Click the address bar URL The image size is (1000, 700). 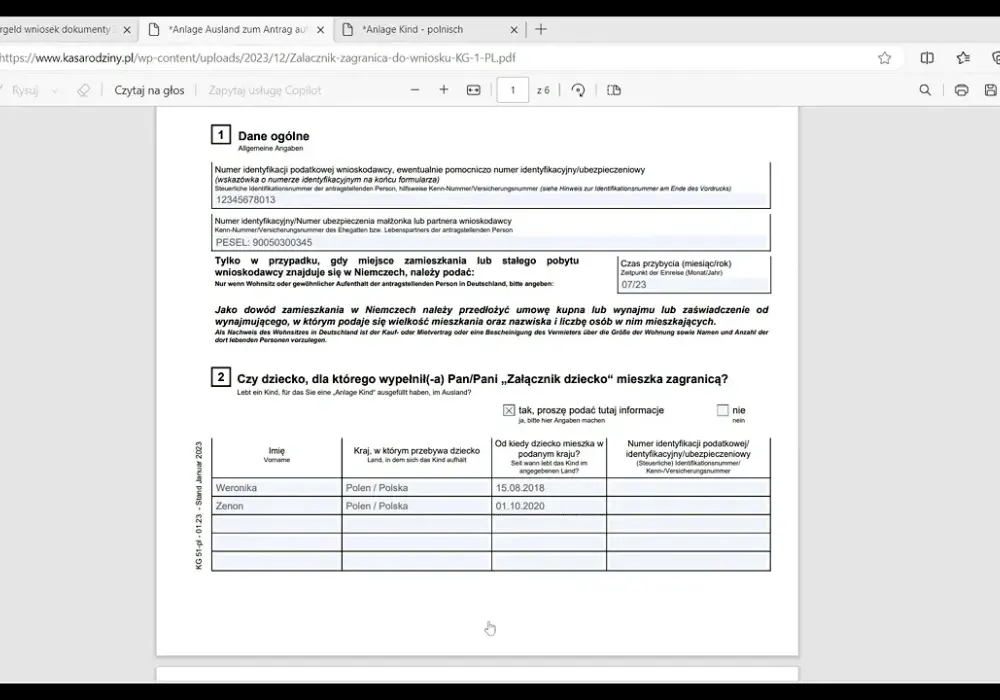coord(258,58)
